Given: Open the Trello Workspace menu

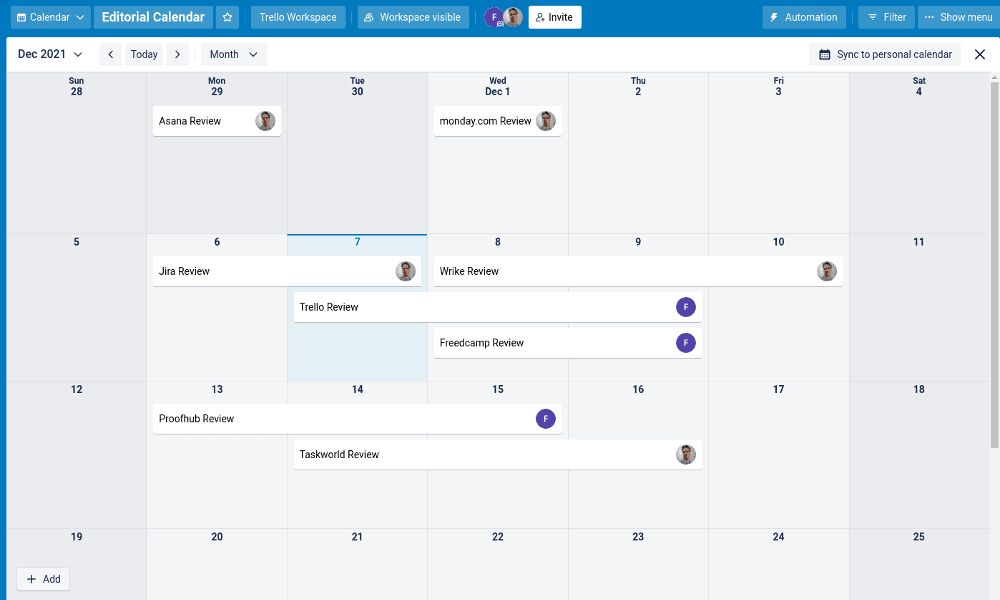Looking at the screenshot, I should pyautogui.click(x=299, y=17).
